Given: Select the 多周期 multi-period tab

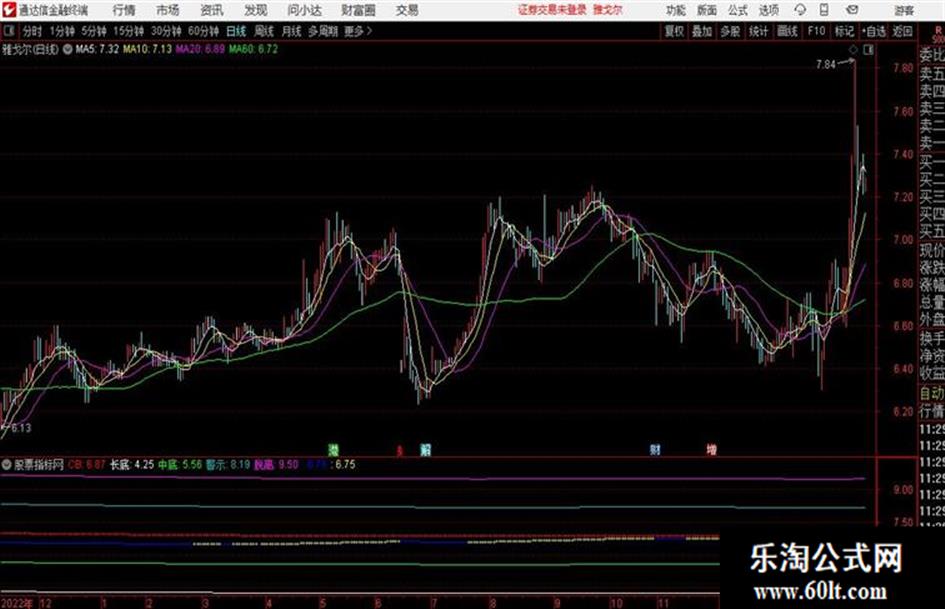Looking at the screenshot, I should tap(323, 31).
